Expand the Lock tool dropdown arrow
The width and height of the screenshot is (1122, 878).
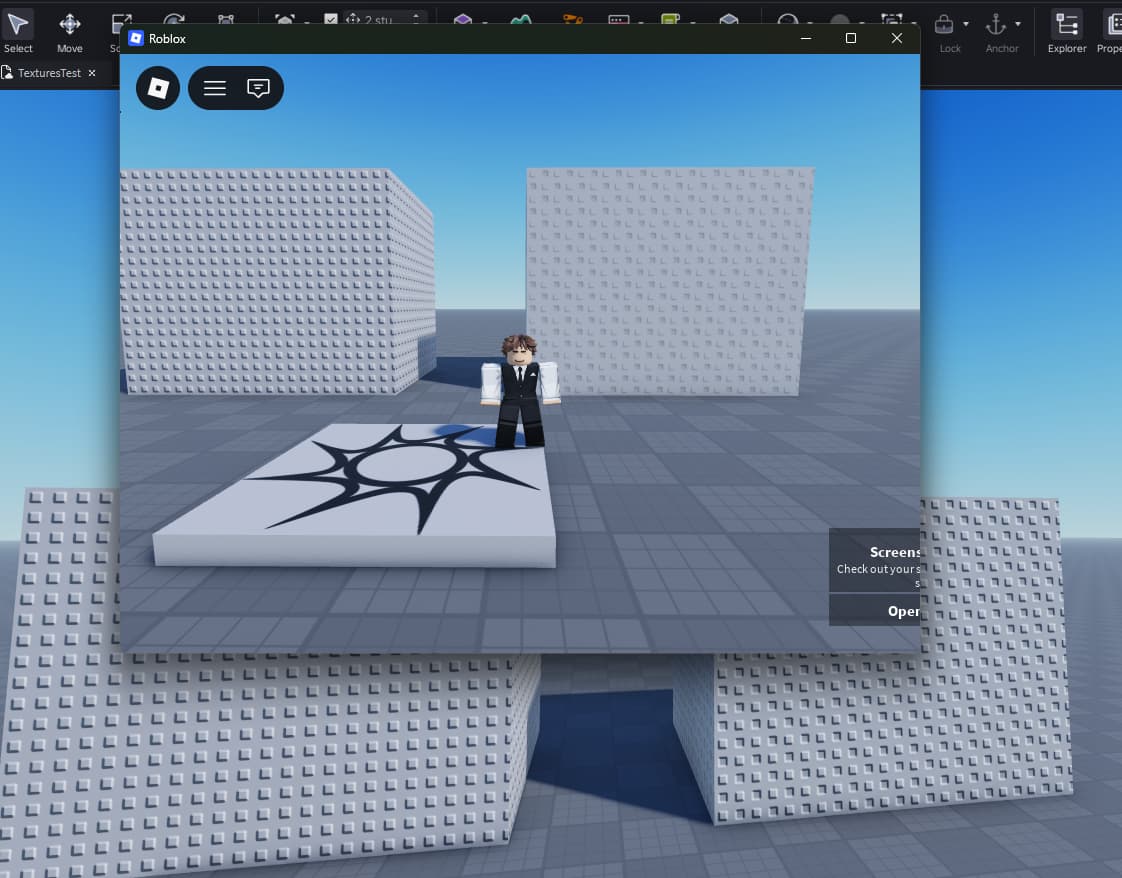tap(966, 24)
